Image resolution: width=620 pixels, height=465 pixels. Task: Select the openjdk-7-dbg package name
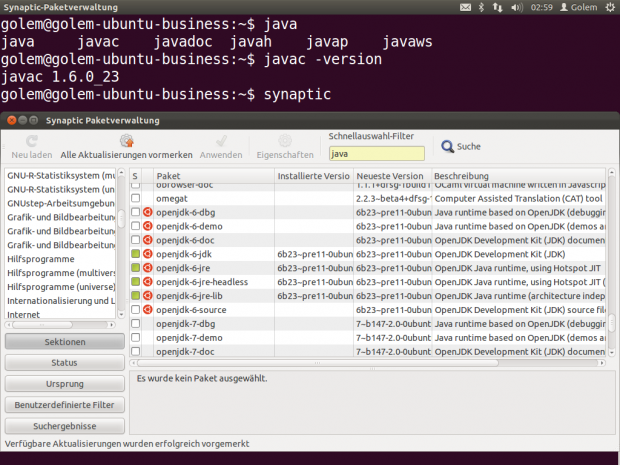point(185,324)
